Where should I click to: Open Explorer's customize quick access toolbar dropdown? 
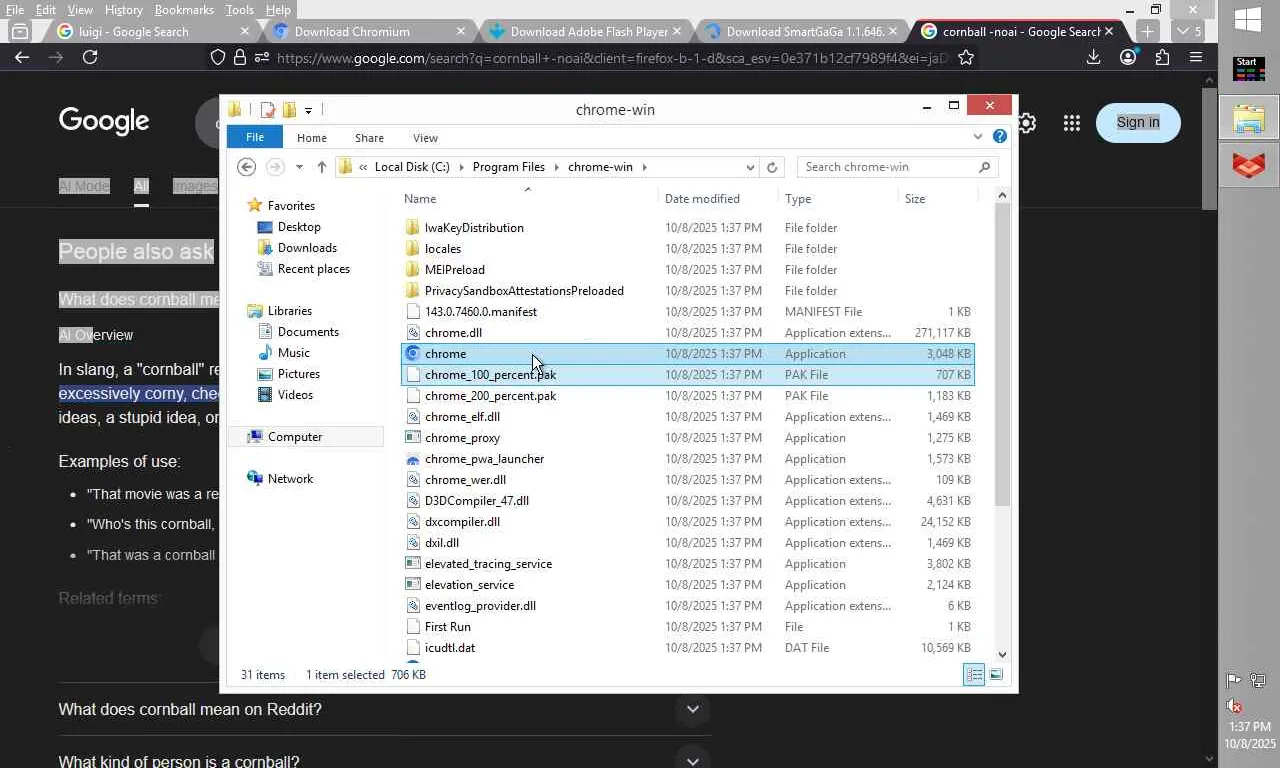(308, 110)
